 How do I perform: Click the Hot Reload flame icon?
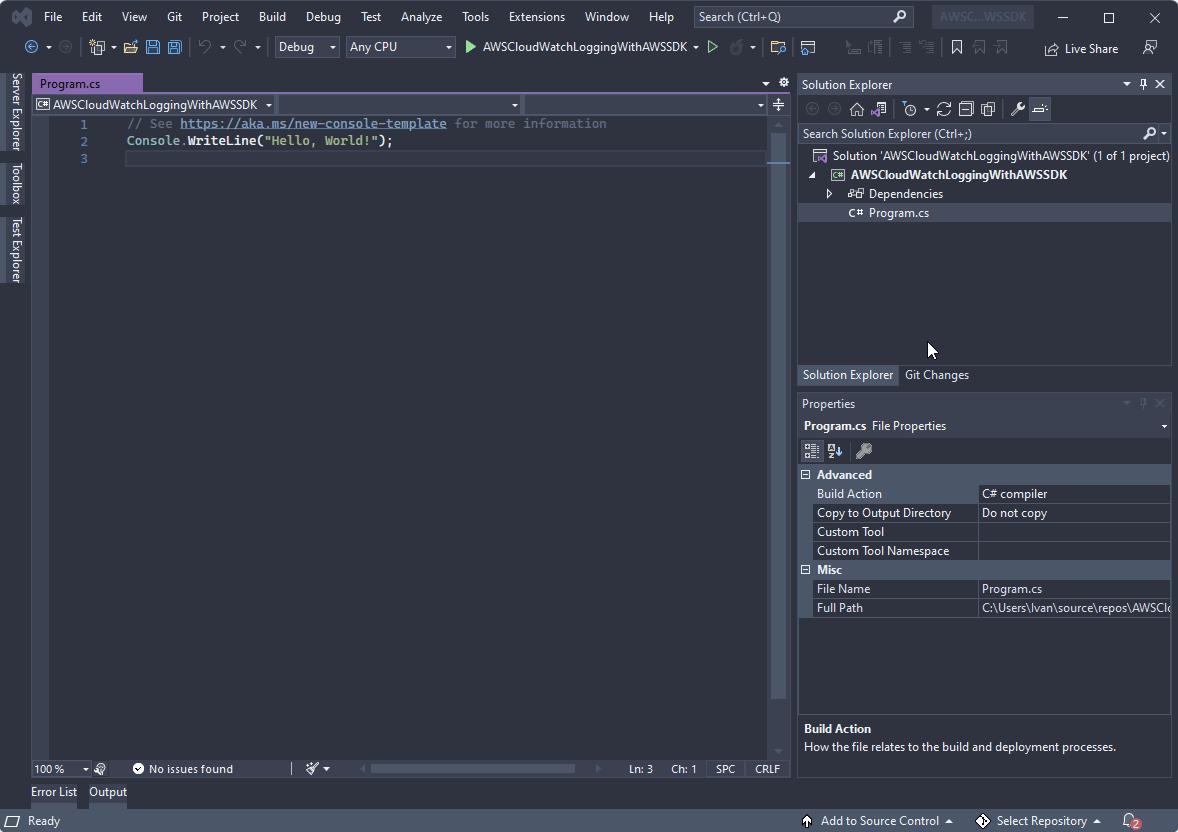tap(737, 47)
